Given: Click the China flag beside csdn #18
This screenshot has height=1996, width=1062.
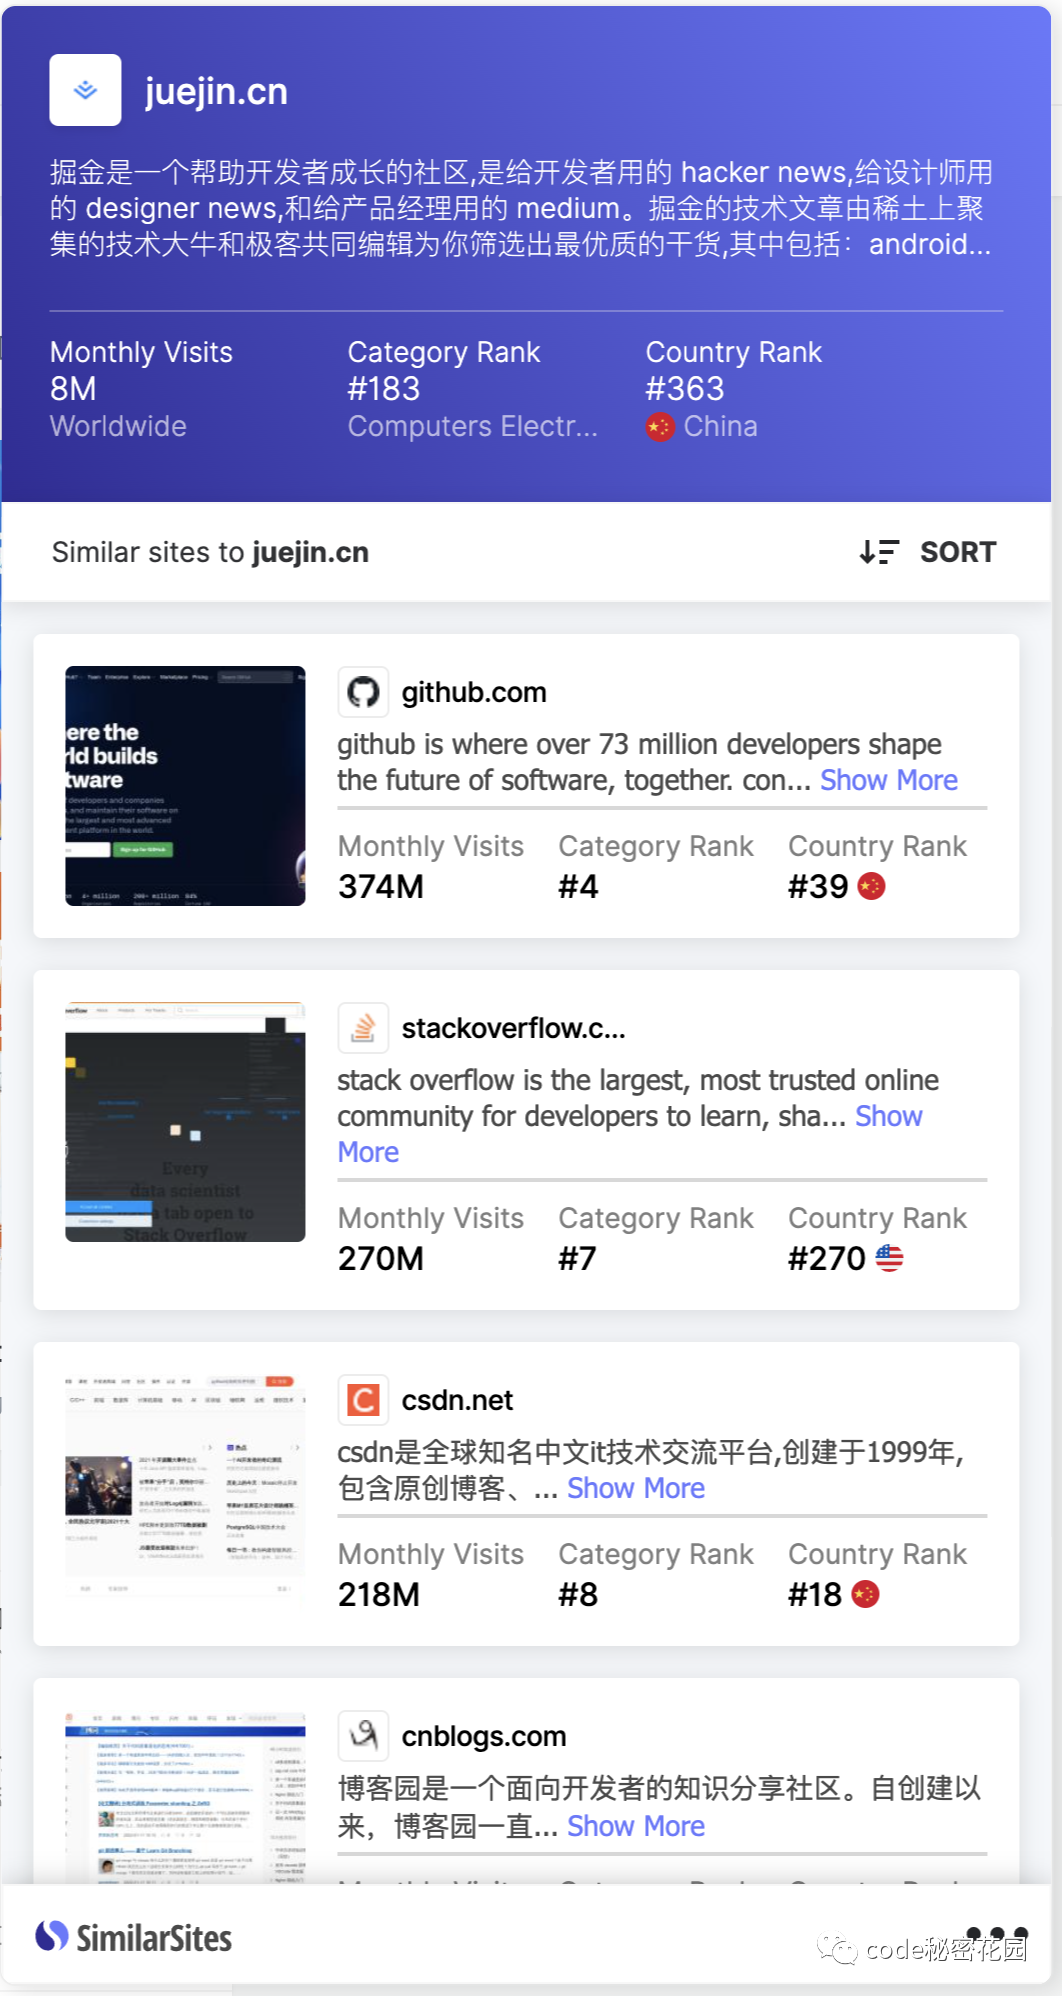Looking at the screenshot, I should coord(866,1594).
